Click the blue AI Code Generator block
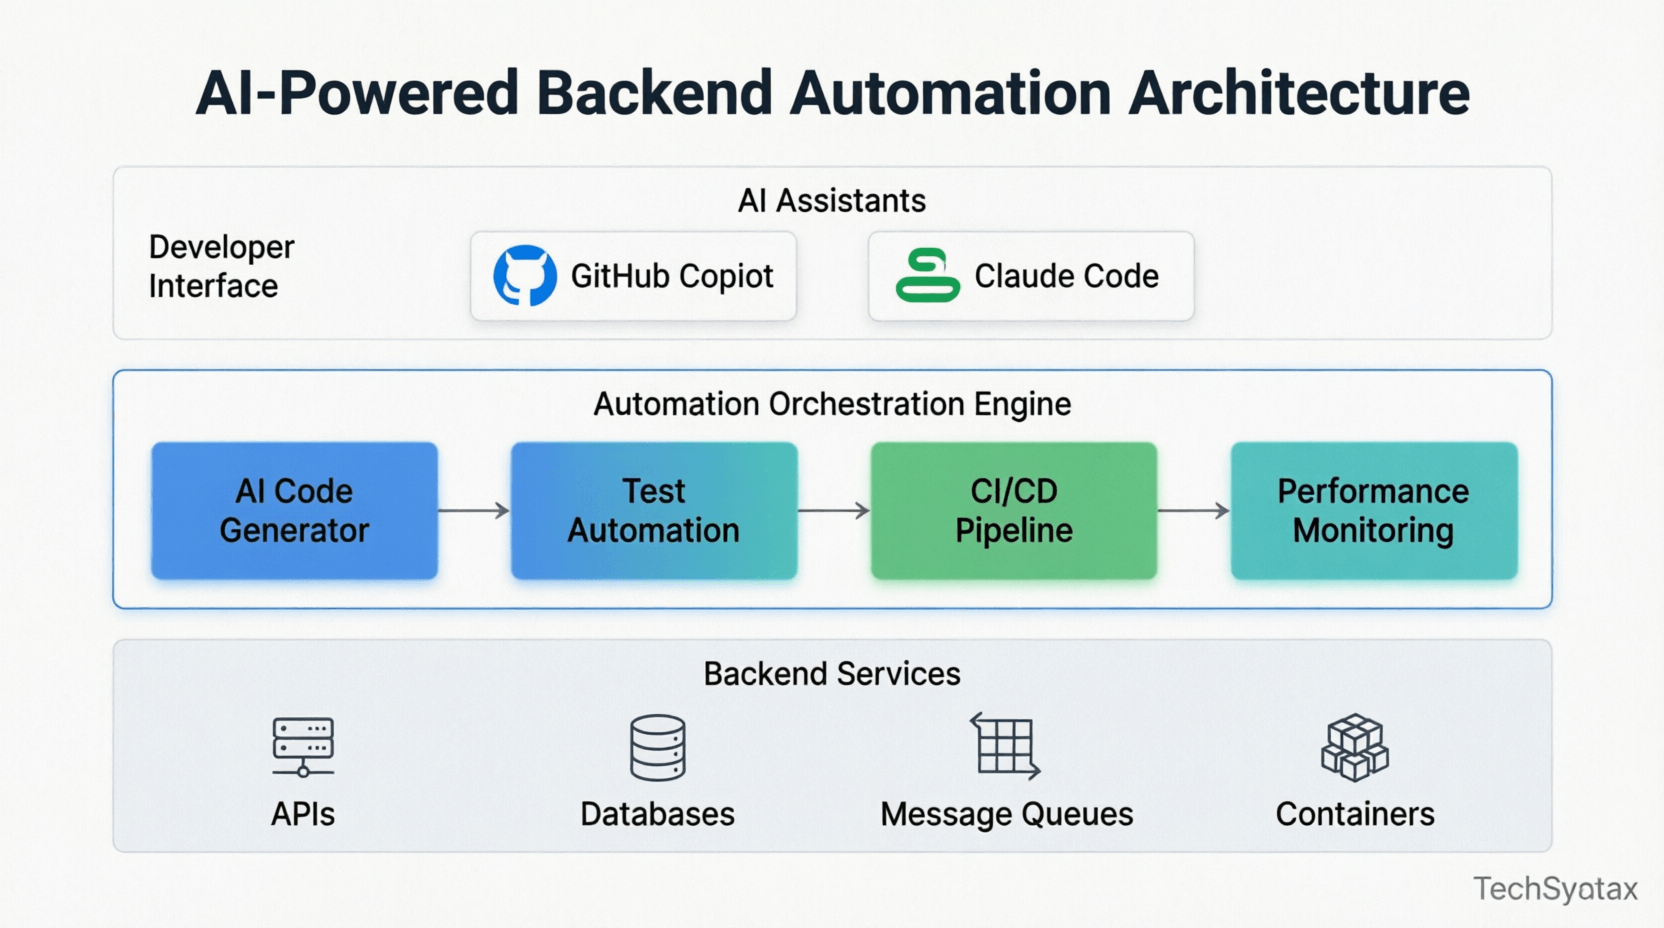Image resolution: width=1664 pixels, height=928 pixels. tap(293, 510)
